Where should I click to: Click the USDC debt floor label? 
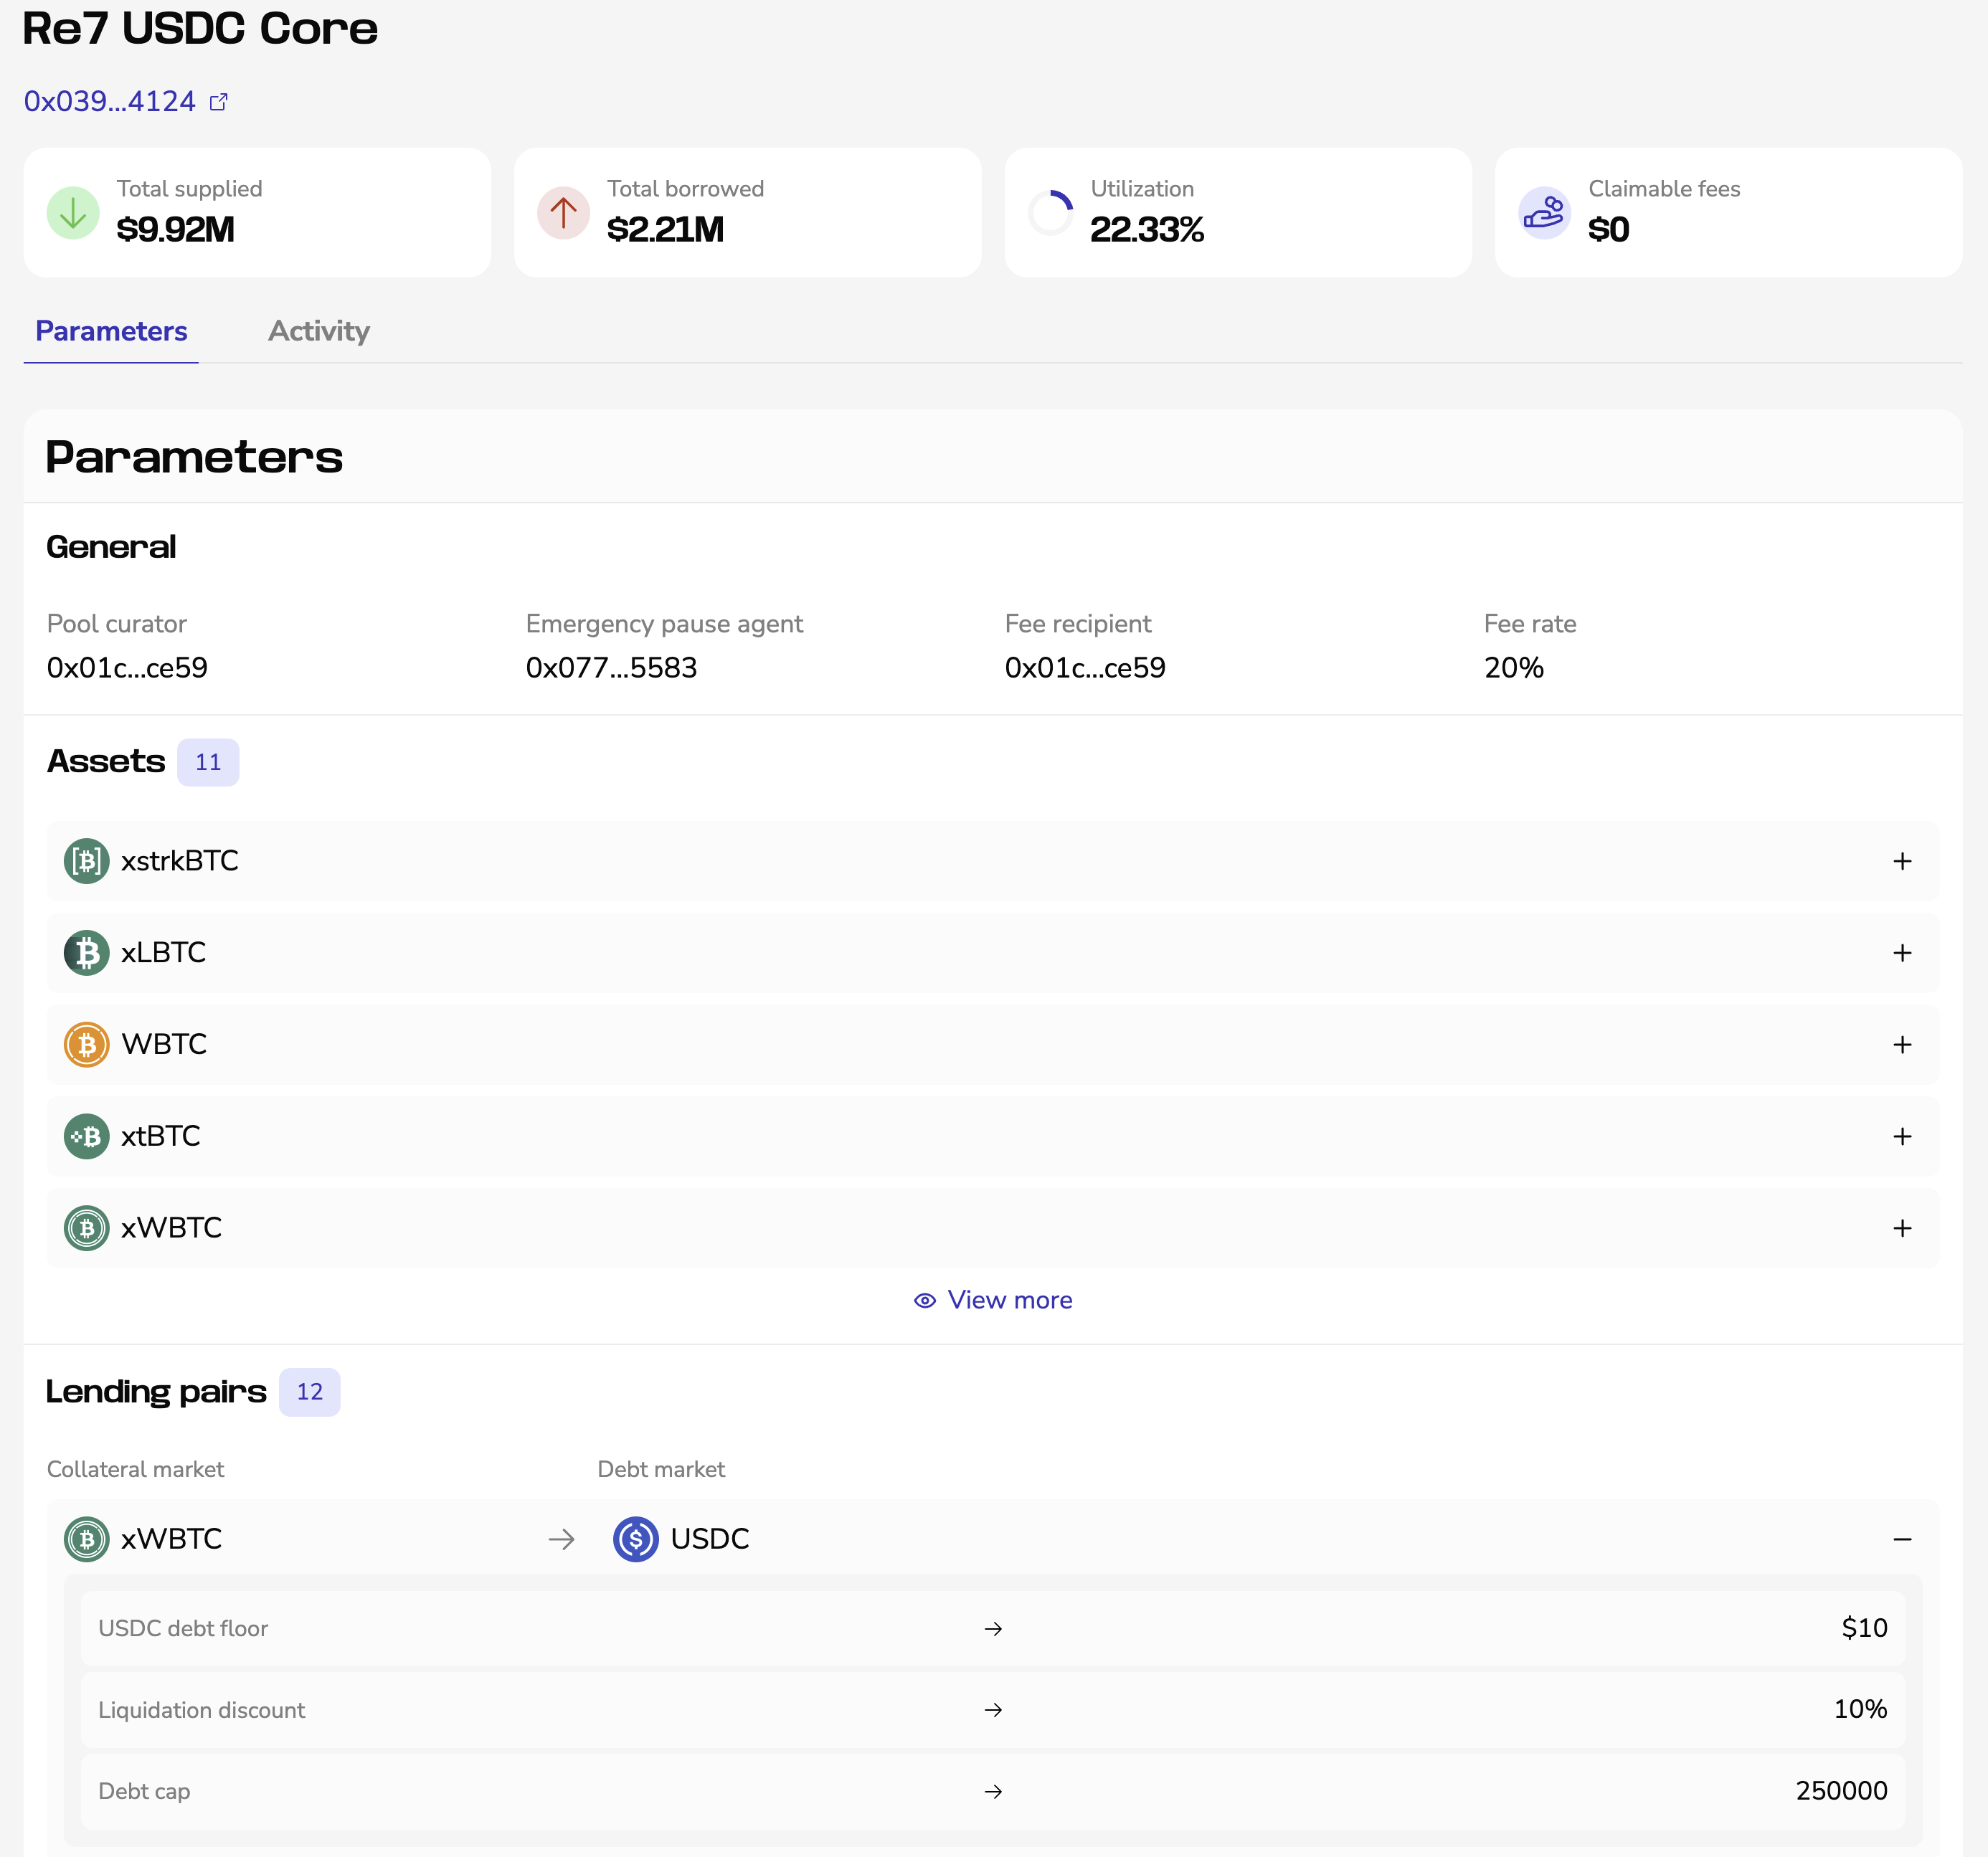[x=183, y=1629]
